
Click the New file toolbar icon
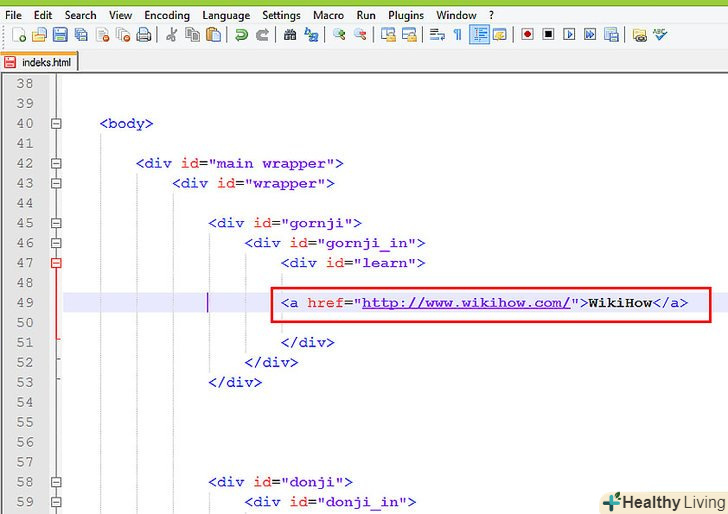tap(20, 35)
